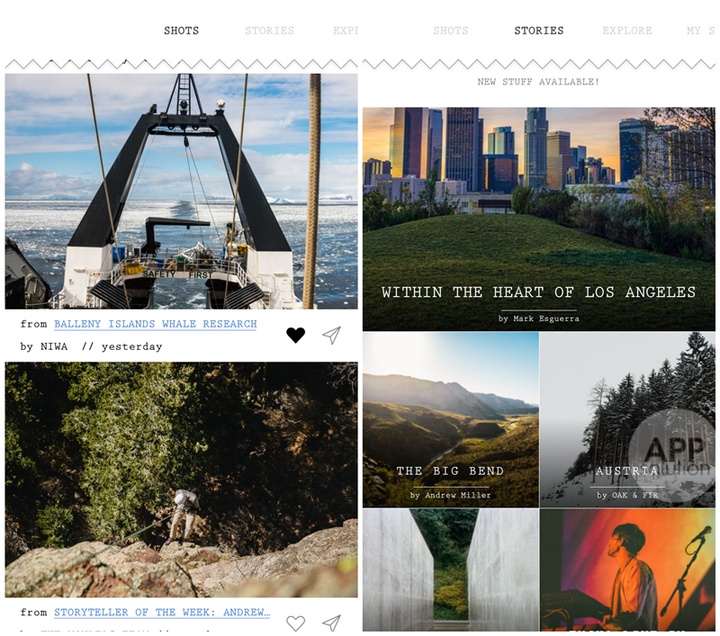
Task: Unlike the Balleny Islands whale research shot
Action: click(295, 335)
